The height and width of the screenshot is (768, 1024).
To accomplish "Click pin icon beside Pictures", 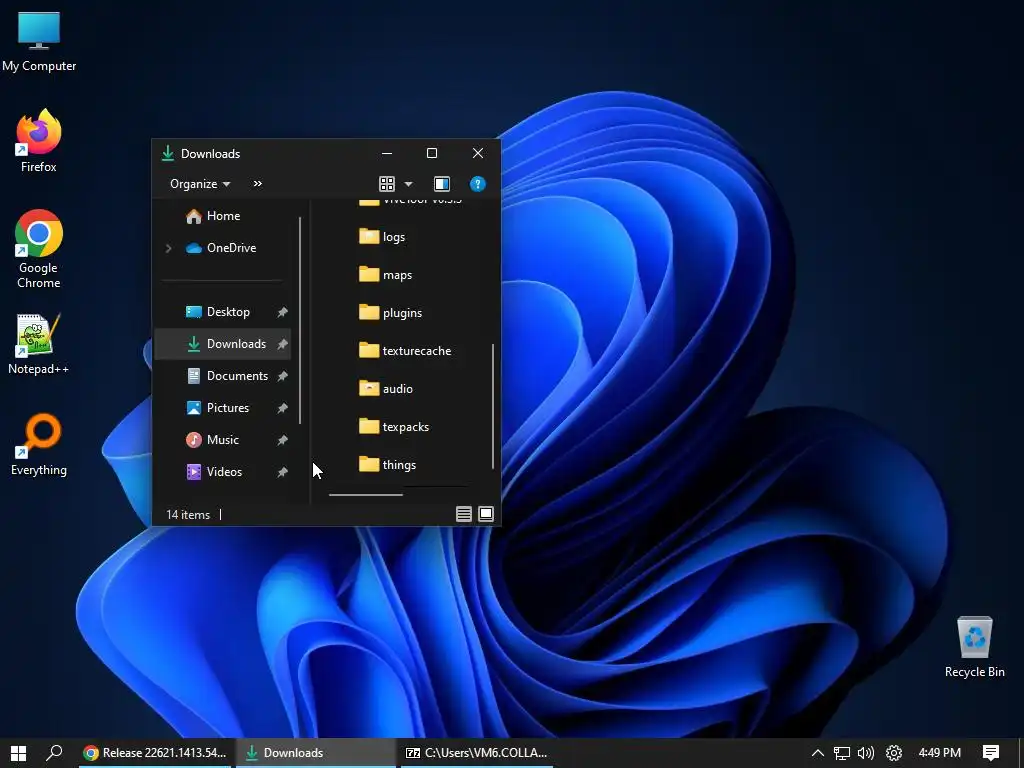I will (282, 408).
